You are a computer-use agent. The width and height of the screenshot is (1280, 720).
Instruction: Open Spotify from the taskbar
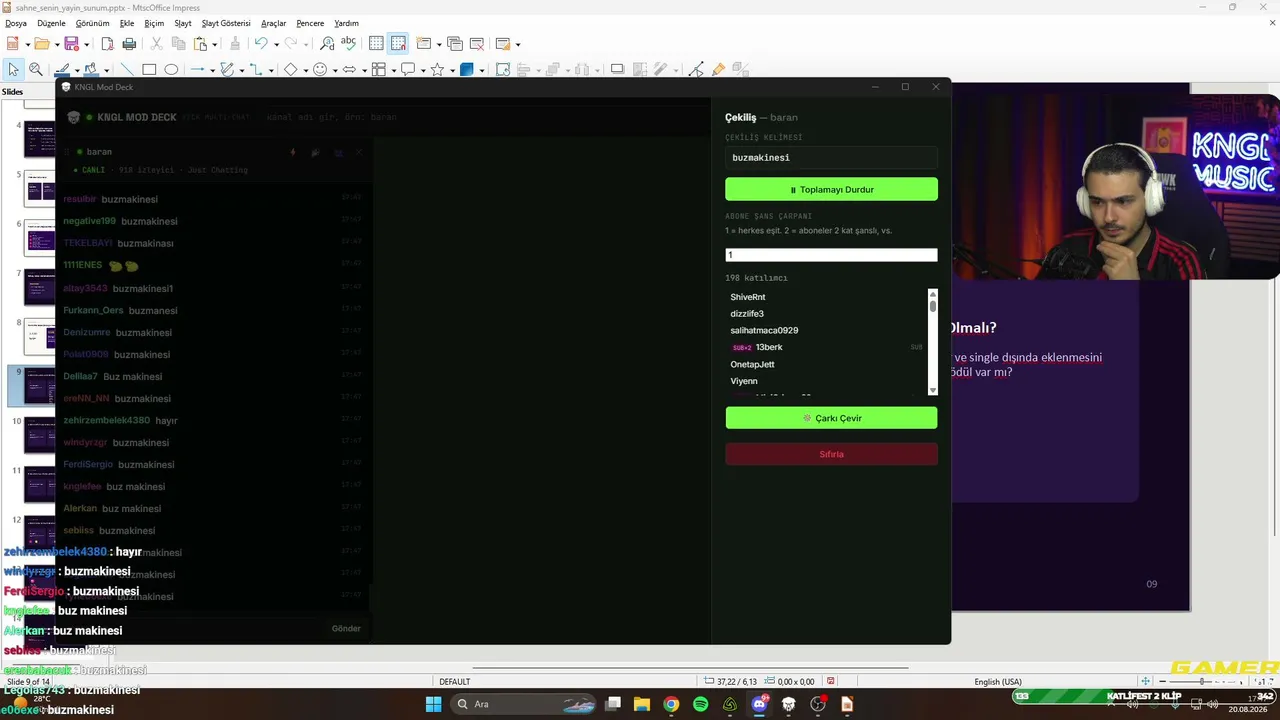pyautogui.click(x=700, y=704)
